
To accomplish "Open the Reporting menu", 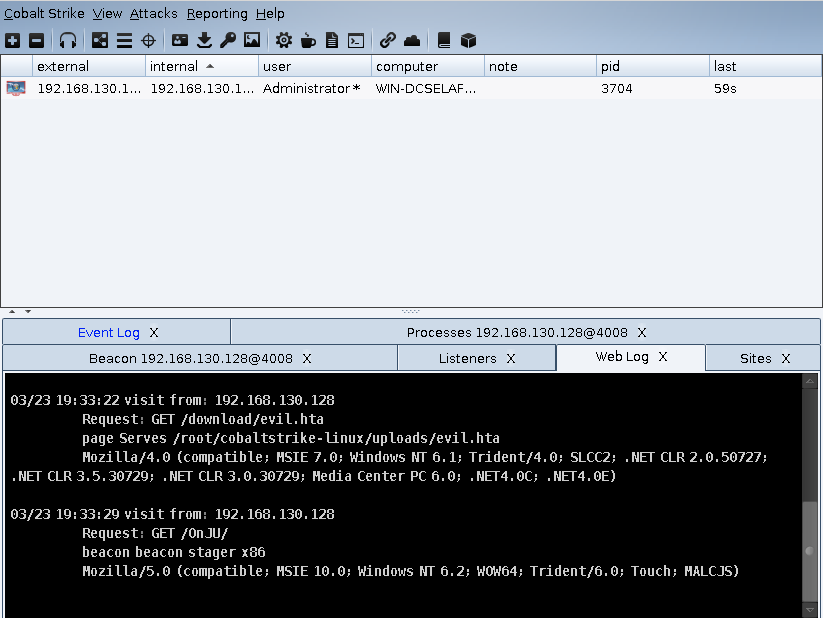I will (217, 13).
